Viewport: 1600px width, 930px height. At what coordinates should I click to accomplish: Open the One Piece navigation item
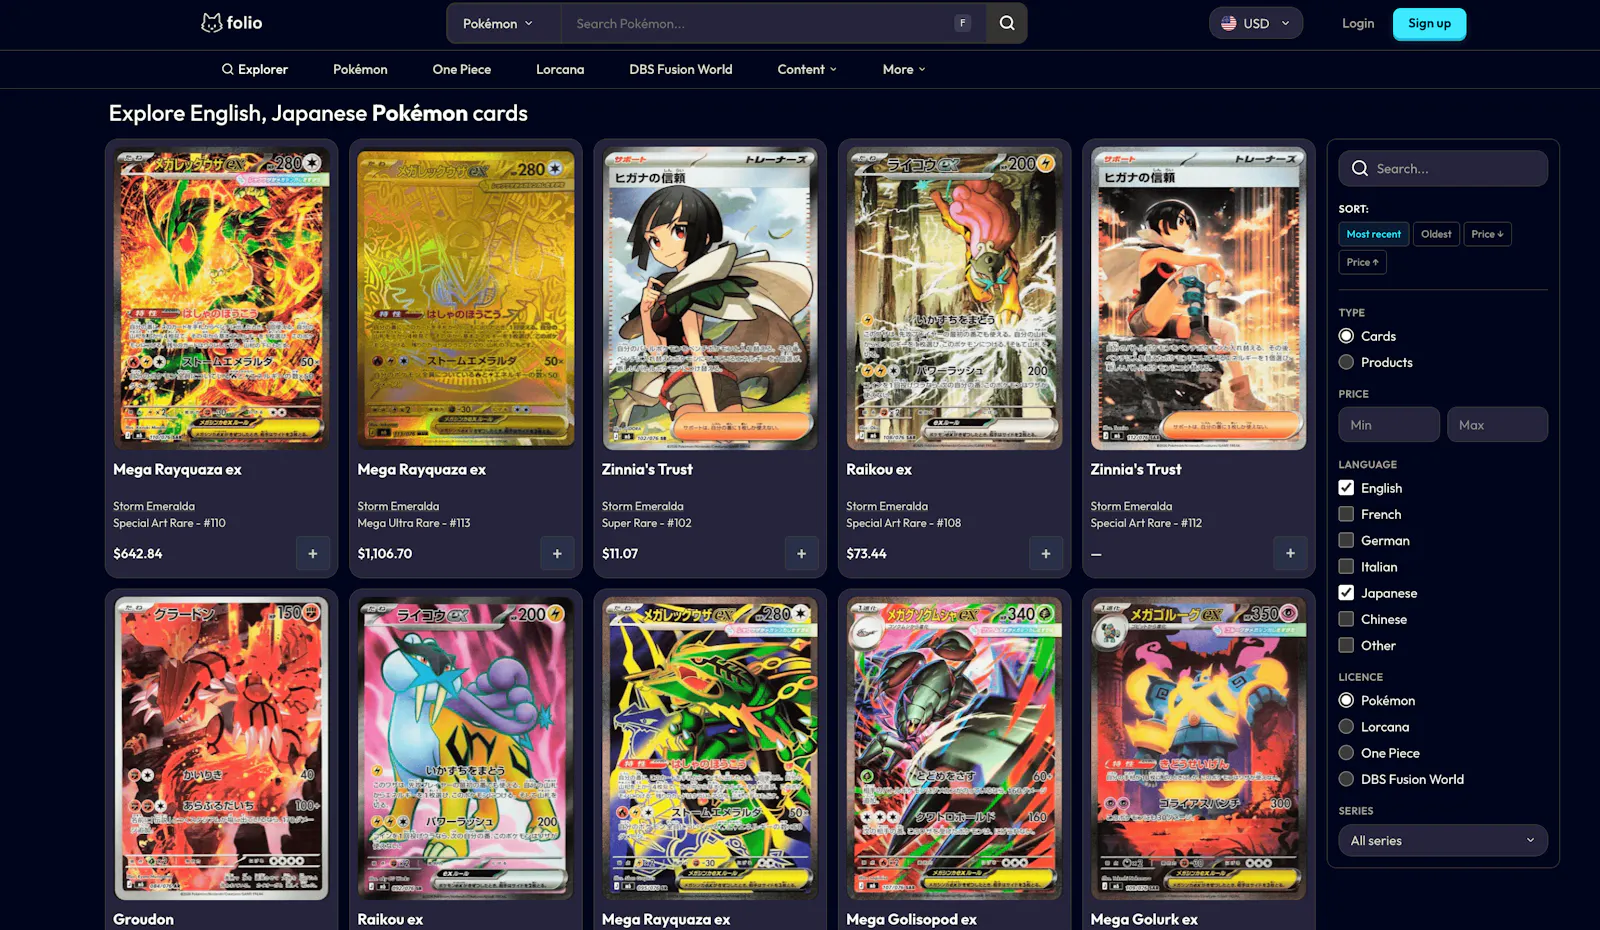tap(462, 69)
